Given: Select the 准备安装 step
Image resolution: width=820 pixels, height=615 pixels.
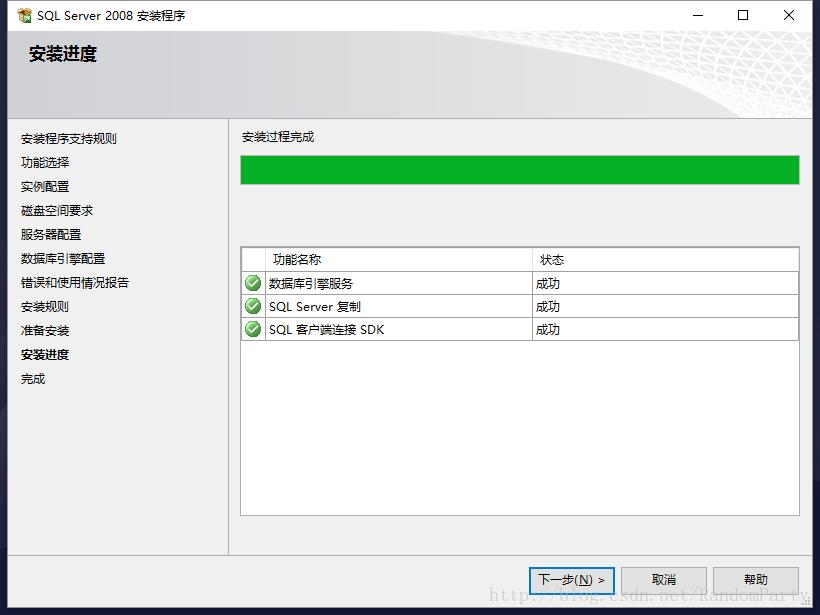Looking at the screenshot, I should (x=45, y=331).
